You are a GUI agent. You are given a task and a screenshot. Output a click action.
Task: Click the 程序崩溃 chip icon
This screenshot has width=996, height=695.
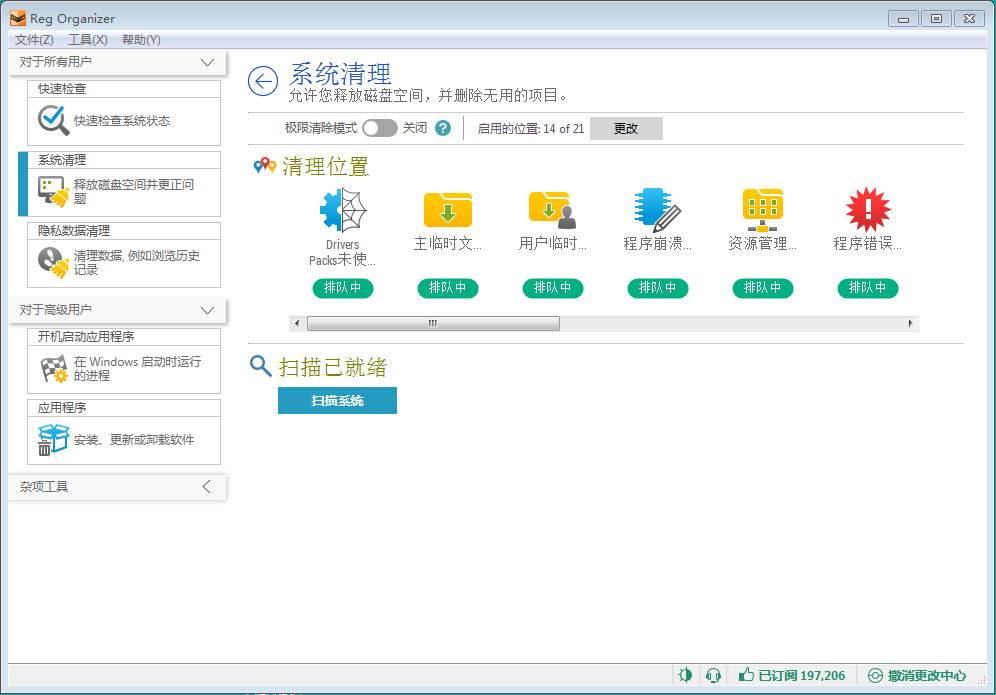[657, 211]
